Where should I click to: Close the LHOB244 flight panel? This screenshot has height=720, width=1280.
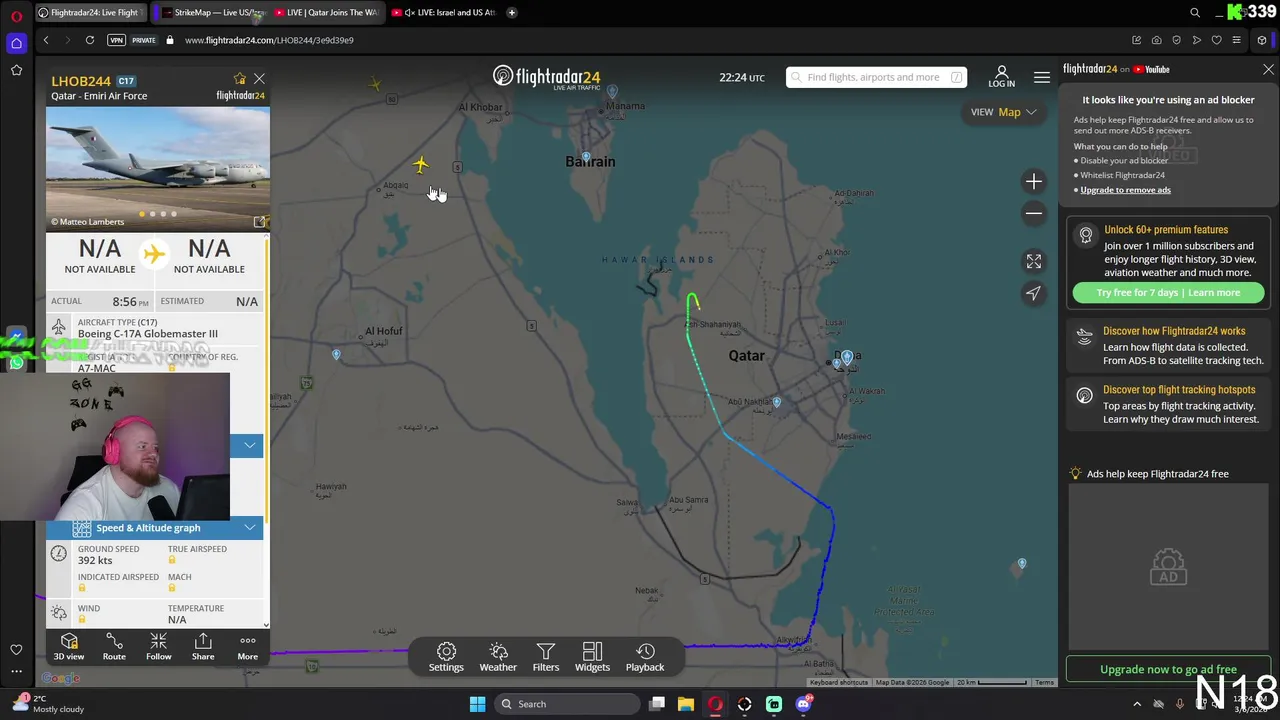pyautogui.click(x=259, y=78)
